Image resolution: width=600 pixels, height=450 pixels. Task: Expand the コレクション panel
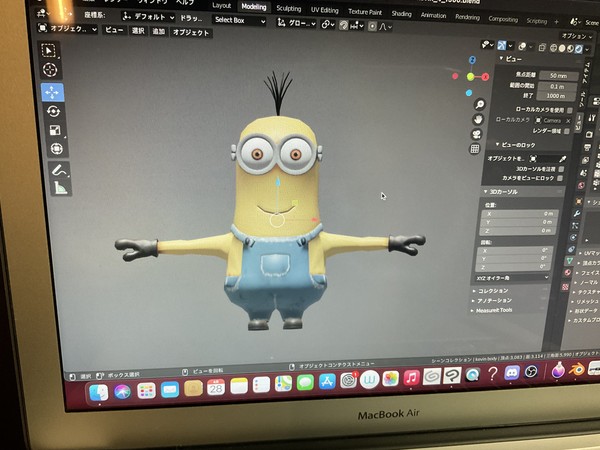coord(491,291)
